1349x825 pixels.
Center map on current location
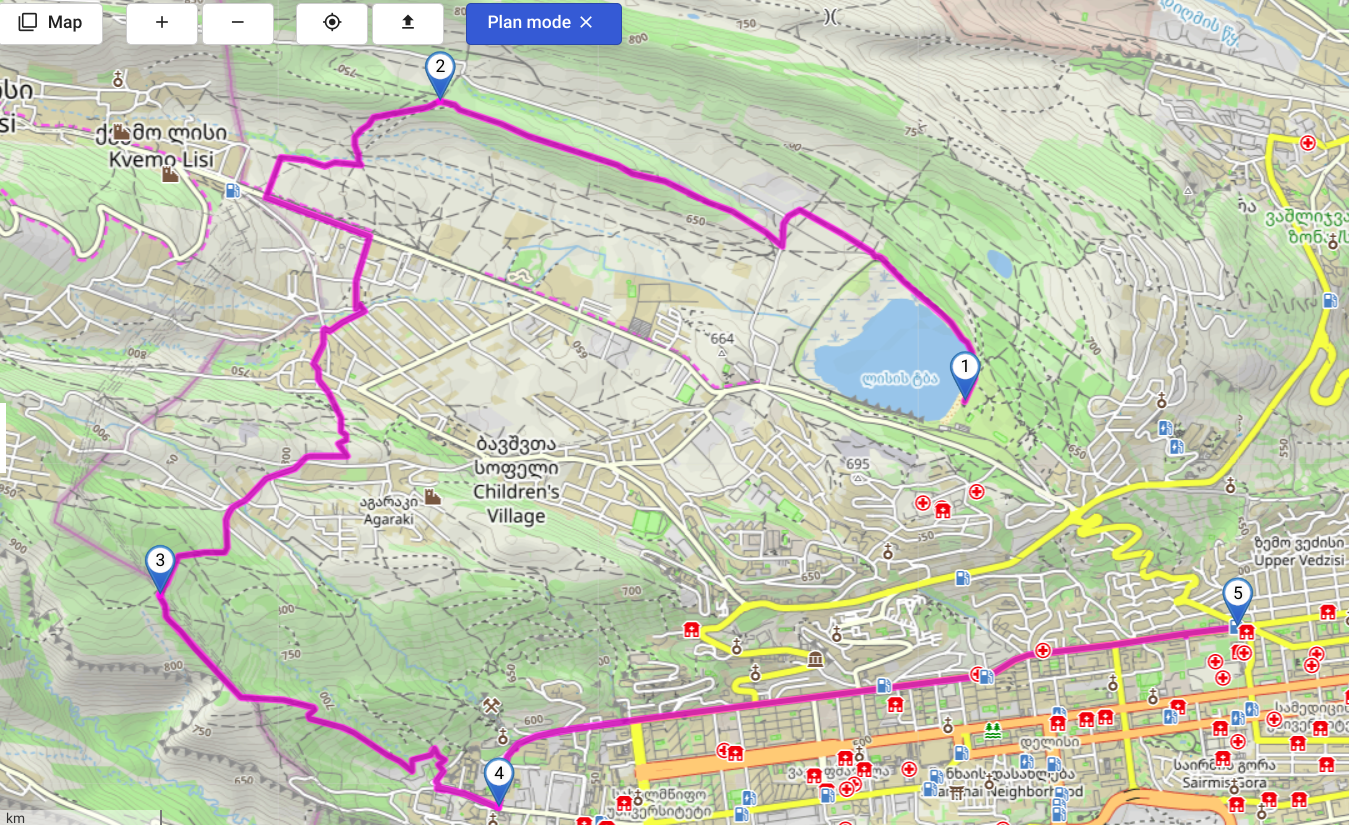click(x=332, y=23)
